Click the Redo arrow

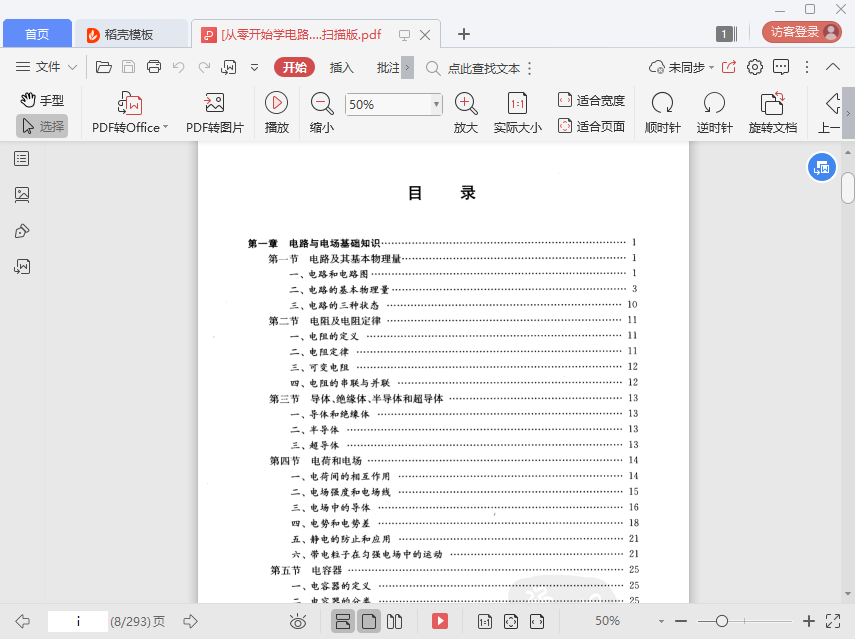tap(204, 67)
